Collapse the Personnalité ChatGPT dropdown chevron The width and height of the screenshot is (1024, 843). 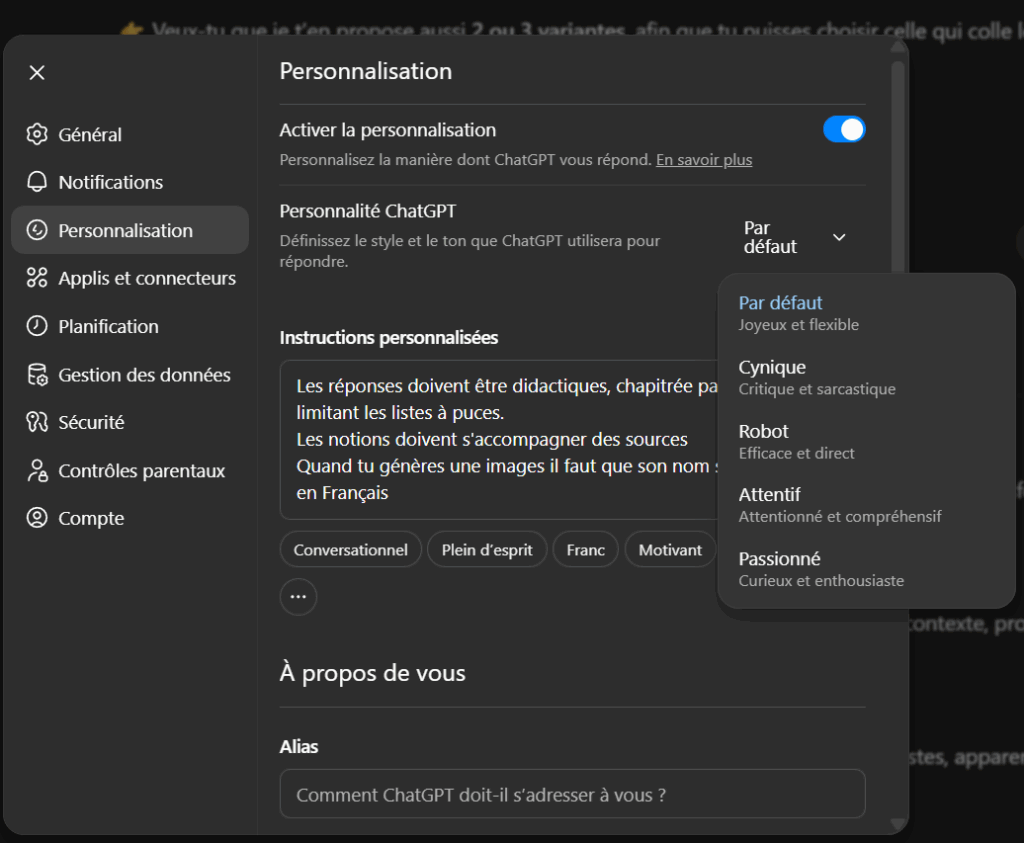coord(839,237)
